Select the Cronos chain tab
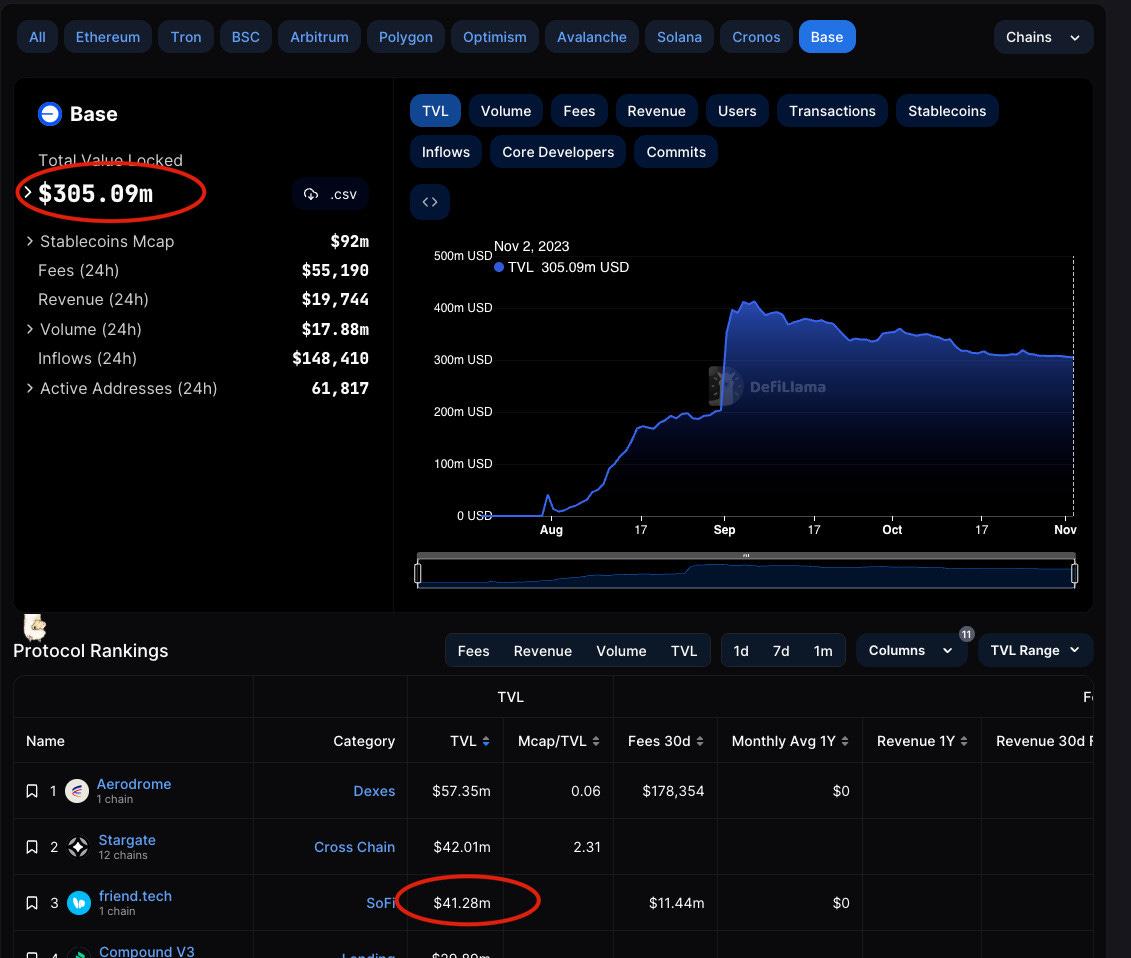Image resolution: width=1131 pixels, height=958 pixels. pyautogui.click(x=756, y=37)
